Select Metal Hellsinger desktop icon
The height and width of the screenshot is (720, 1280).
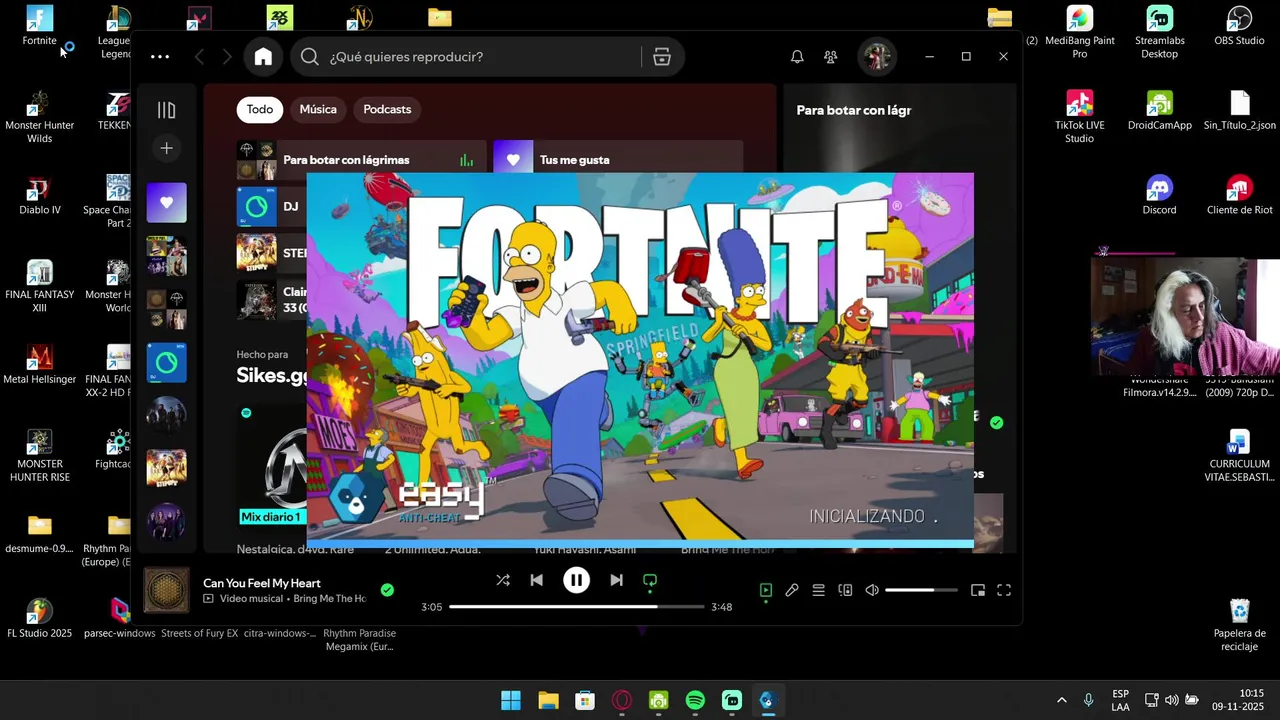(39, 365)
